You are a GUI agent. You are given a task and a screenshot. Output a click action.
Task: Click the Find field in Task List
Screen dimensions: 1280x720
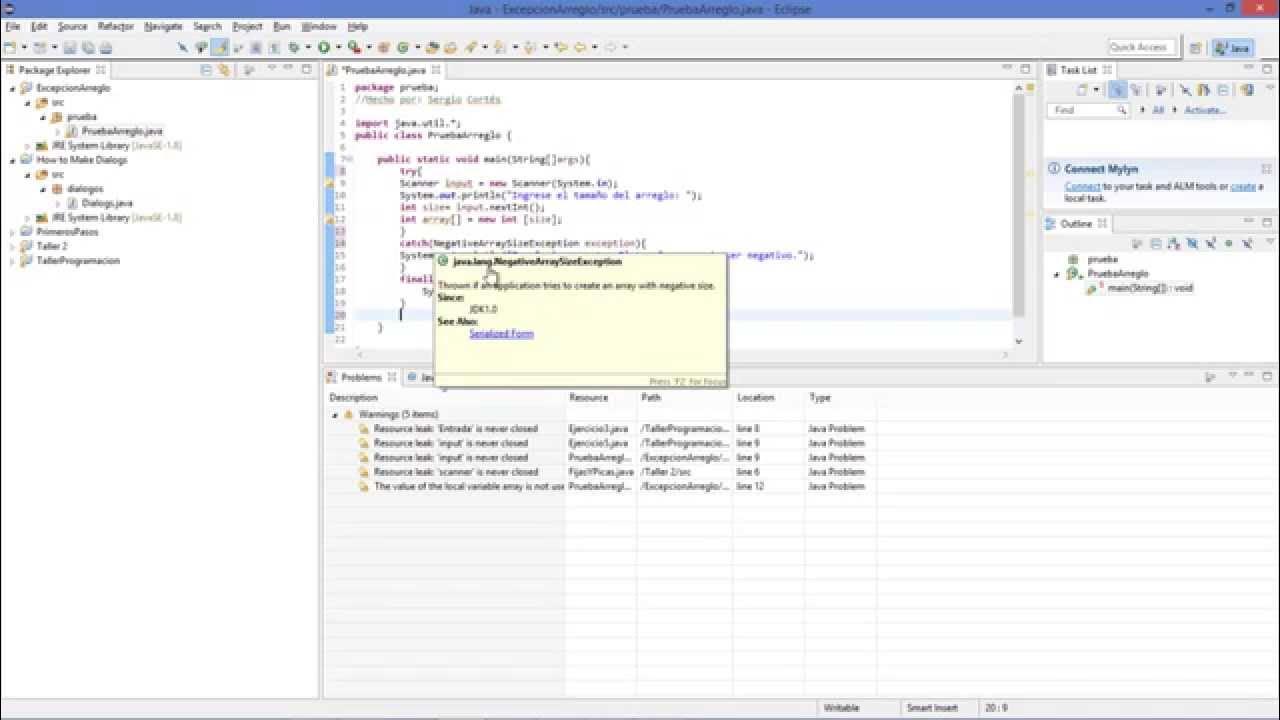click(x=1088, y=110)
